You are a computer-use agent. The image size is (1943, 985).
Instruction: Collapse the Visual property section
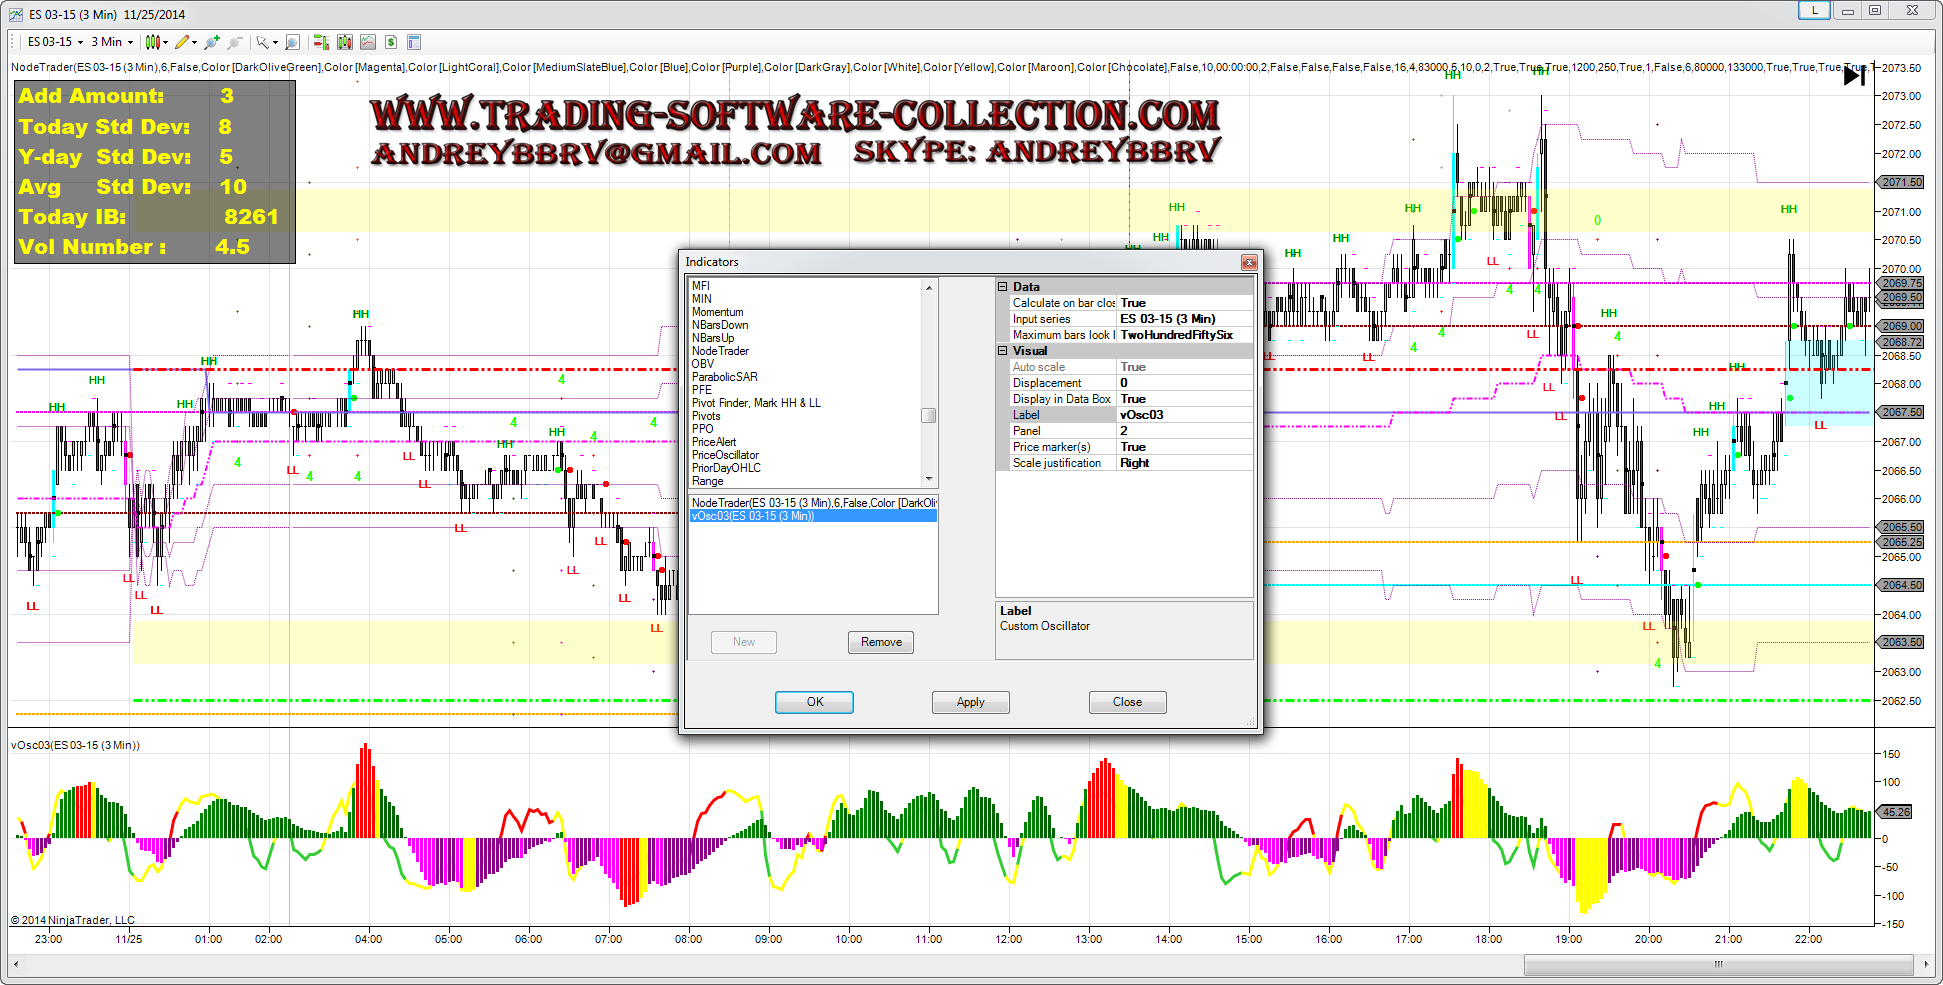(1002, 351)
